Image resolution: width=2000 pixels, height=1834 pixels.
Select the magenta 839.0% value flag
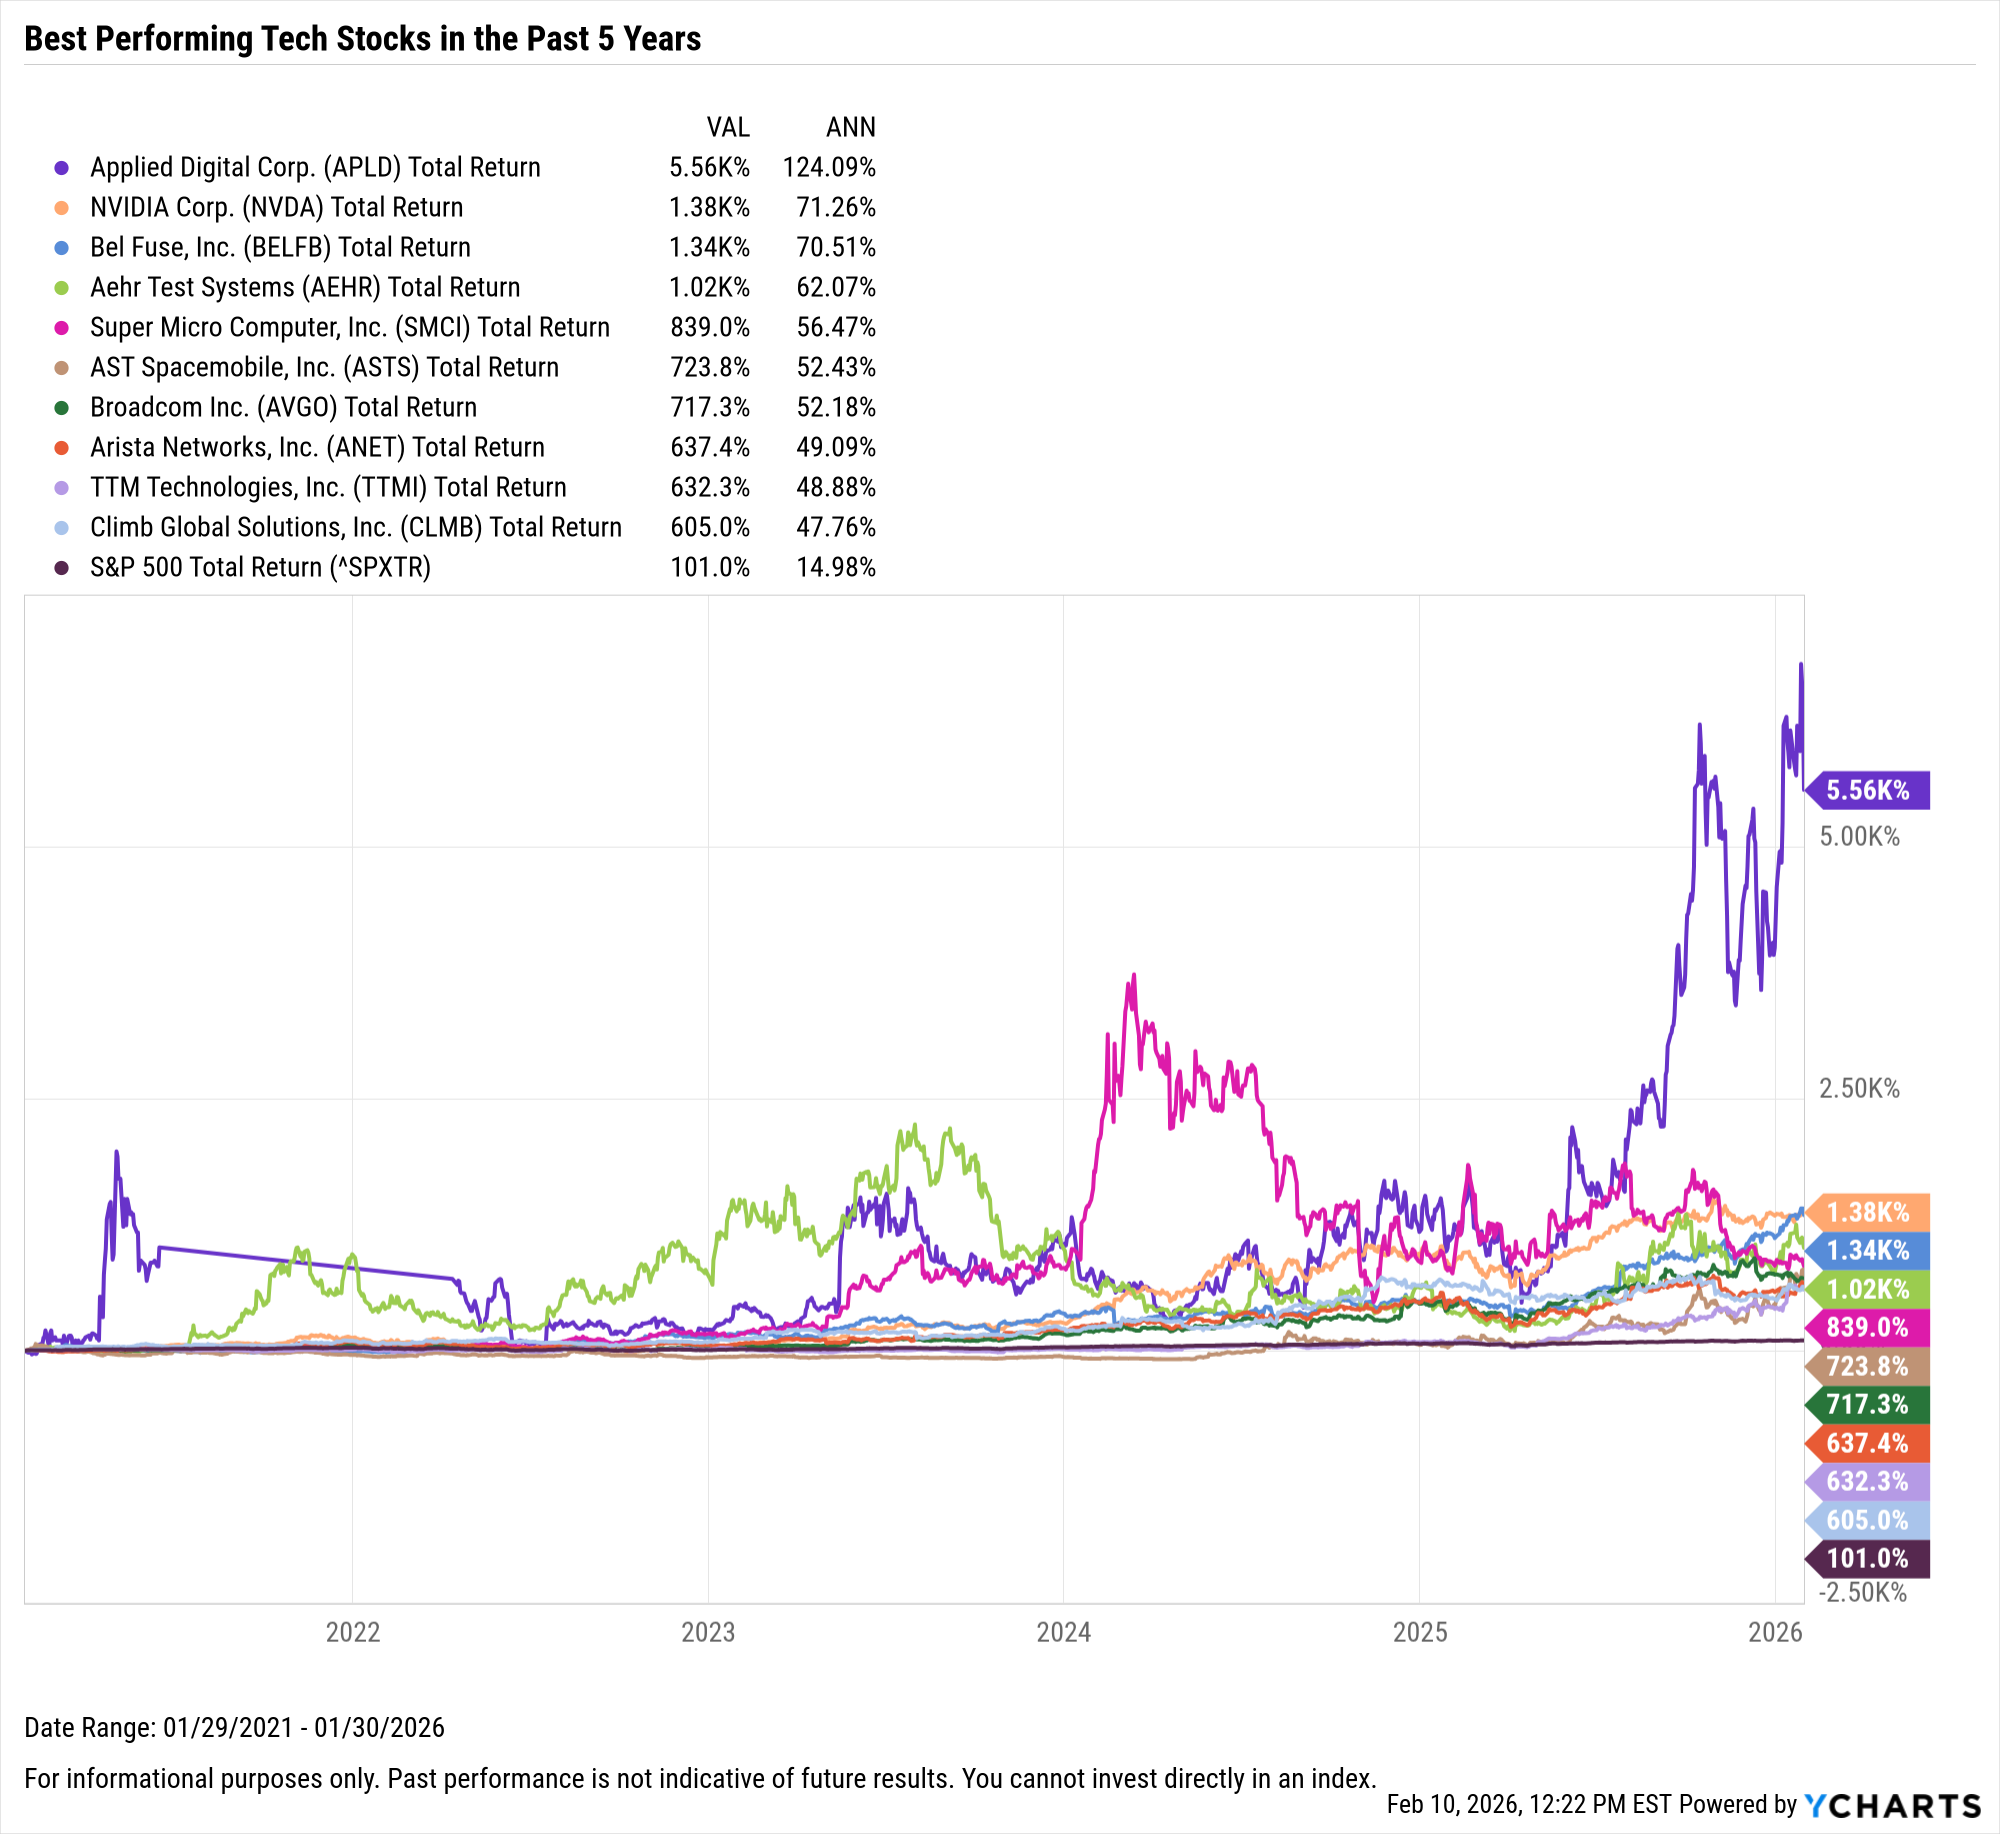(1868, 1327)
